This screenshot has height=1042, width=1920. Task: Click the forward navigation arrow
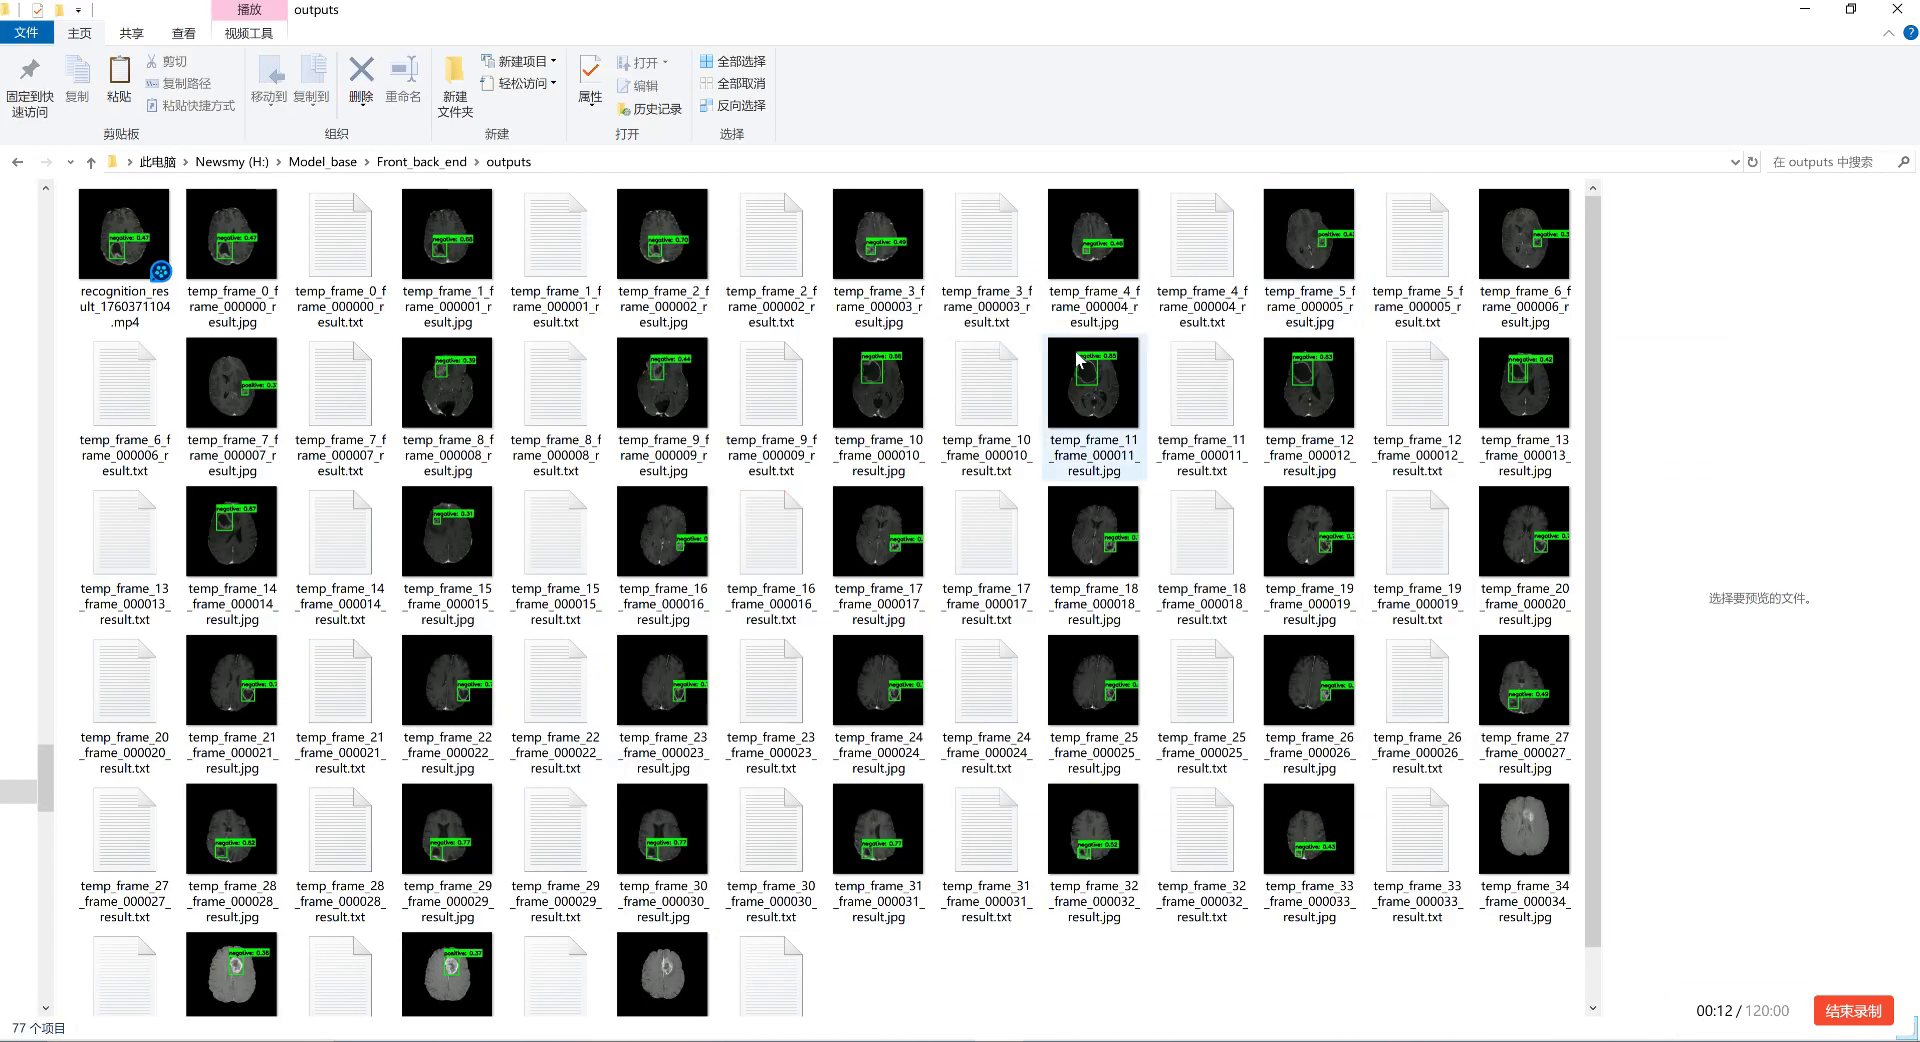(x=46, y=162)
